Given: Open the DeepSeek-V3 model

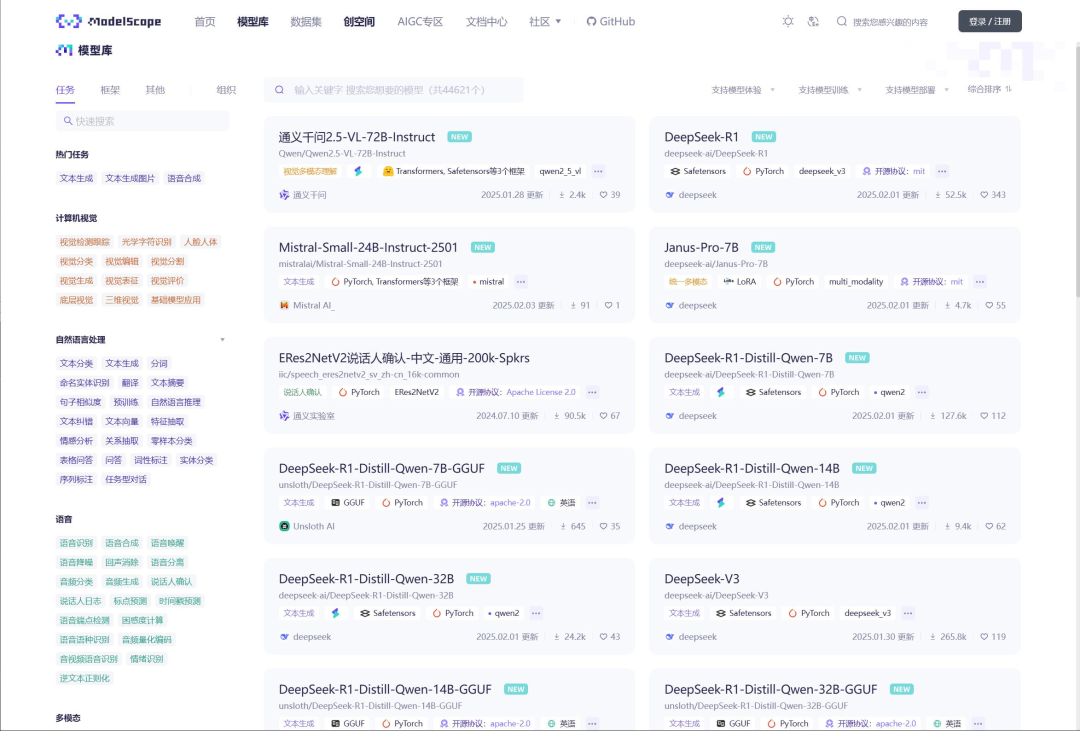Looking at the screenshot, I should point(702,579).
